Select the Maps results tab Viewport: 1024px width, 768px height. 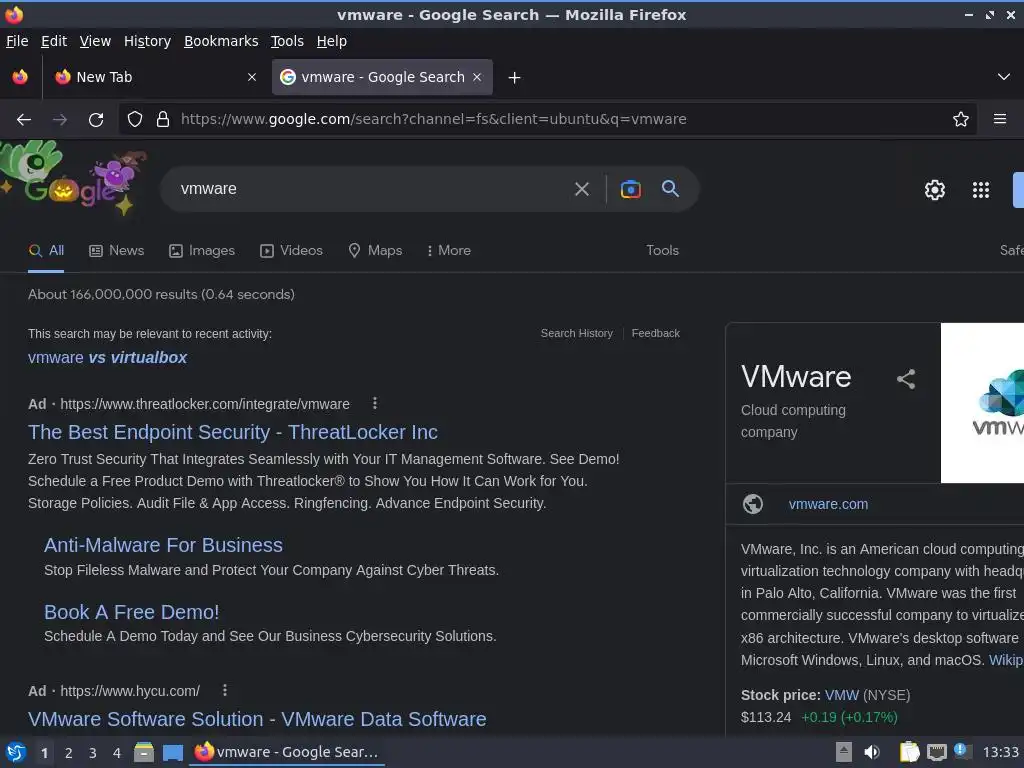(x=376, y=251)
